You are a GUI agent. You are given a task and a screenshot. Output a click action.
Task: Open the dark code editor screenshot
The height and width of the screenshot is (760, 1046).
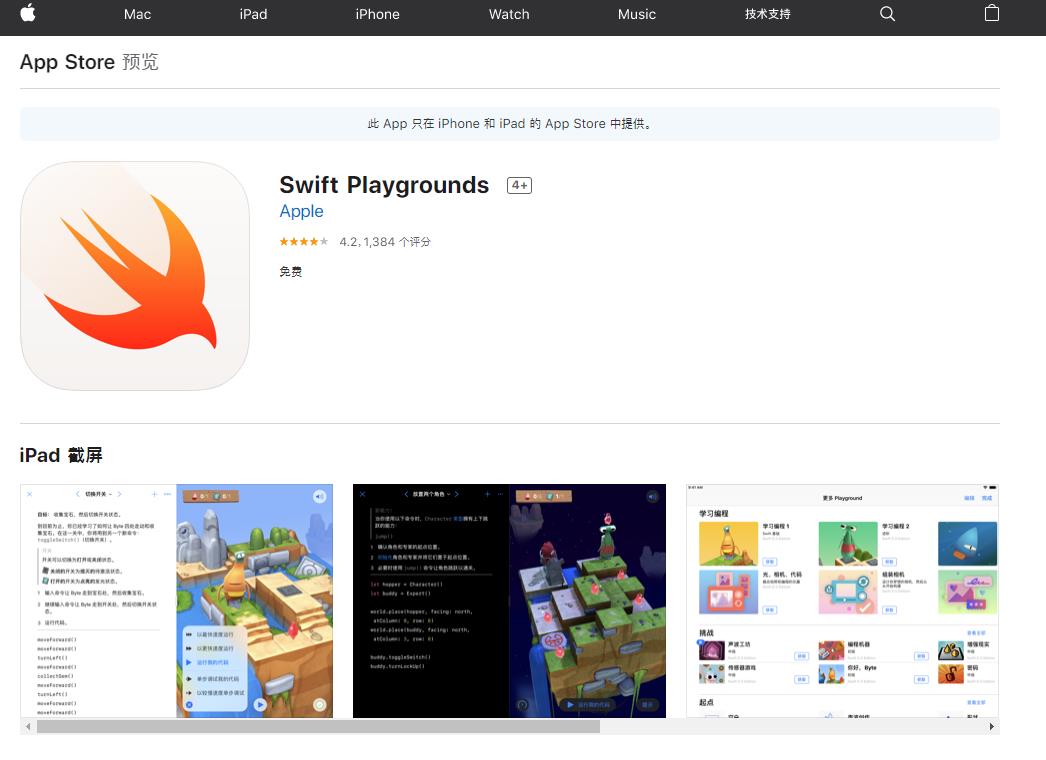[509, 601]
